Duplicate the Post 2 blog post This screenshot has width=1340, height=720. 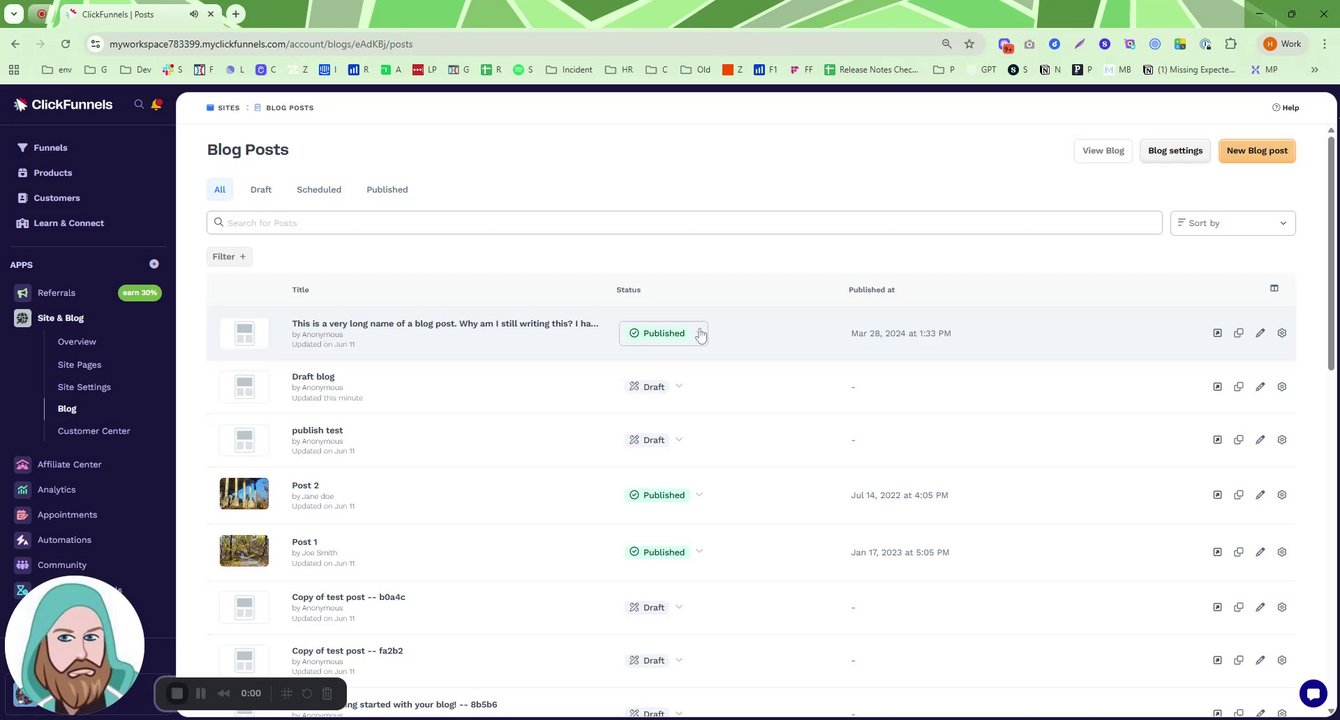(1238, 495)
